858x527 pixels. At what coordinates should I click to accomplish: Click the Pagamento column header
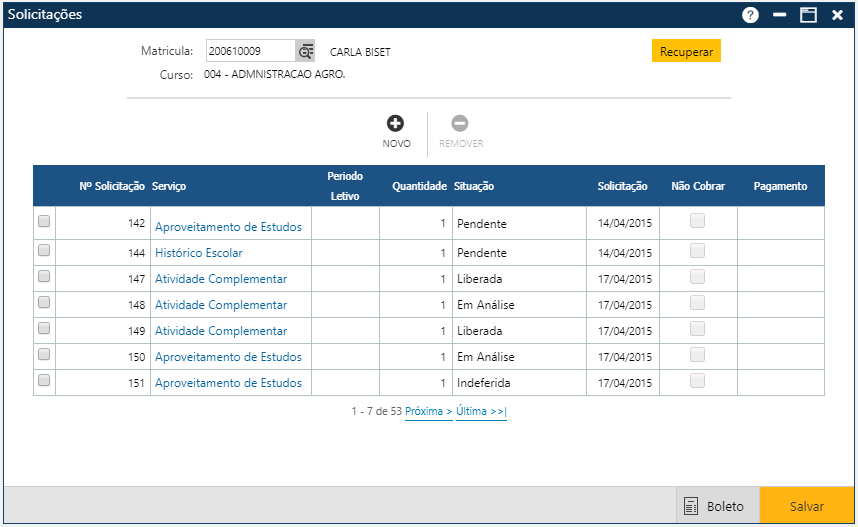coord(780,186)
